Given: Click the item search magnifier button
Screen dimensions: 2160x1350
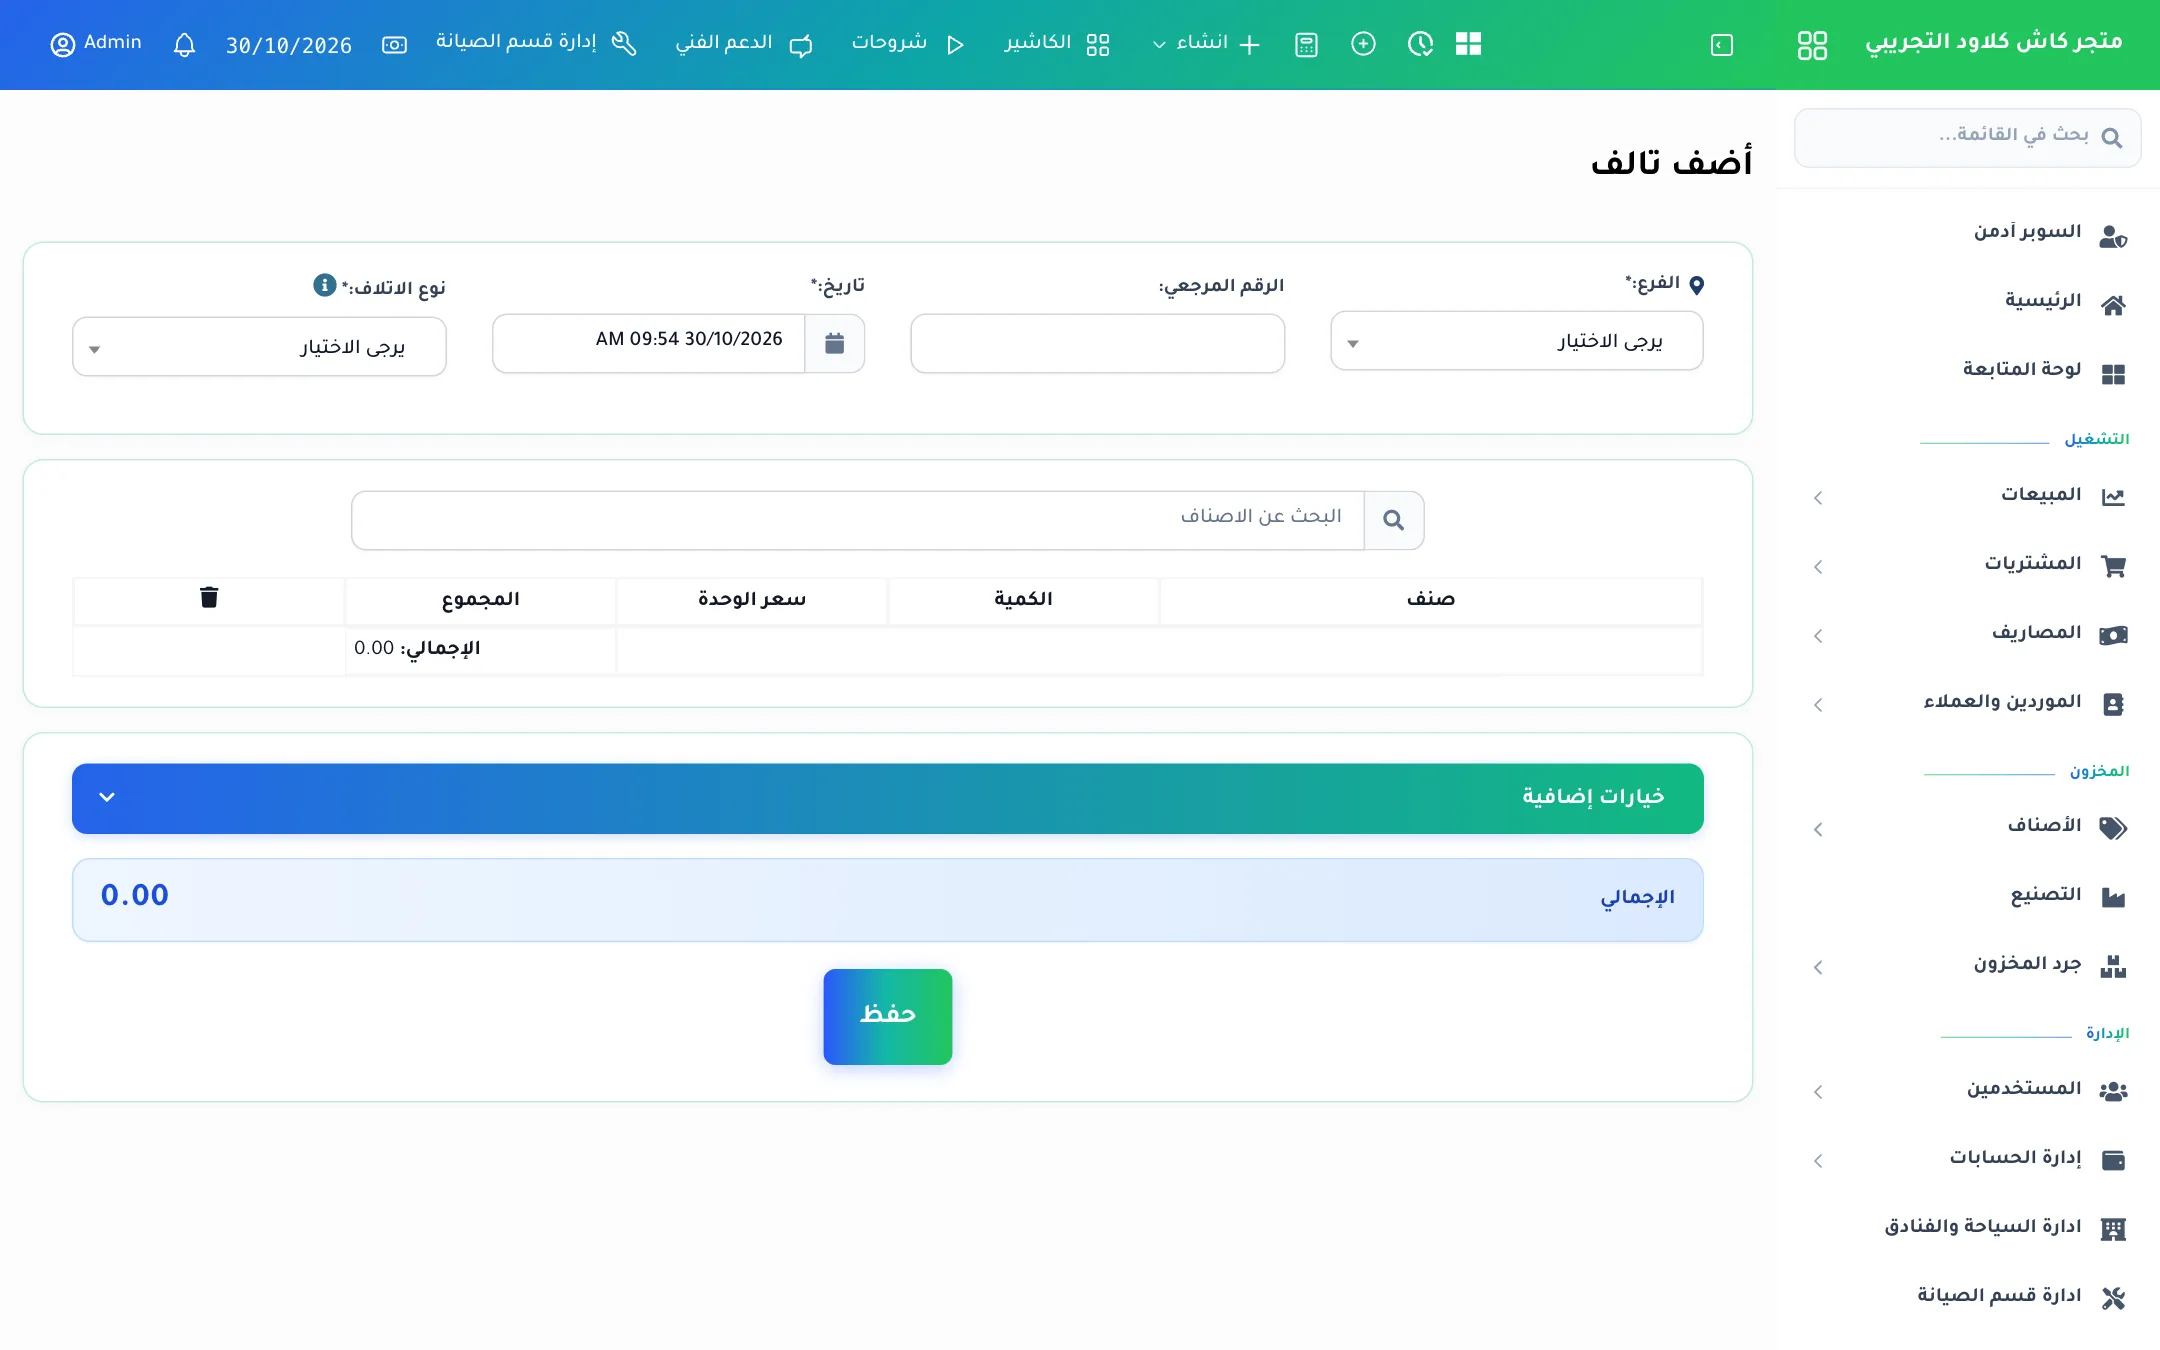Looking at the screenshot, I should click(1393, 520).
